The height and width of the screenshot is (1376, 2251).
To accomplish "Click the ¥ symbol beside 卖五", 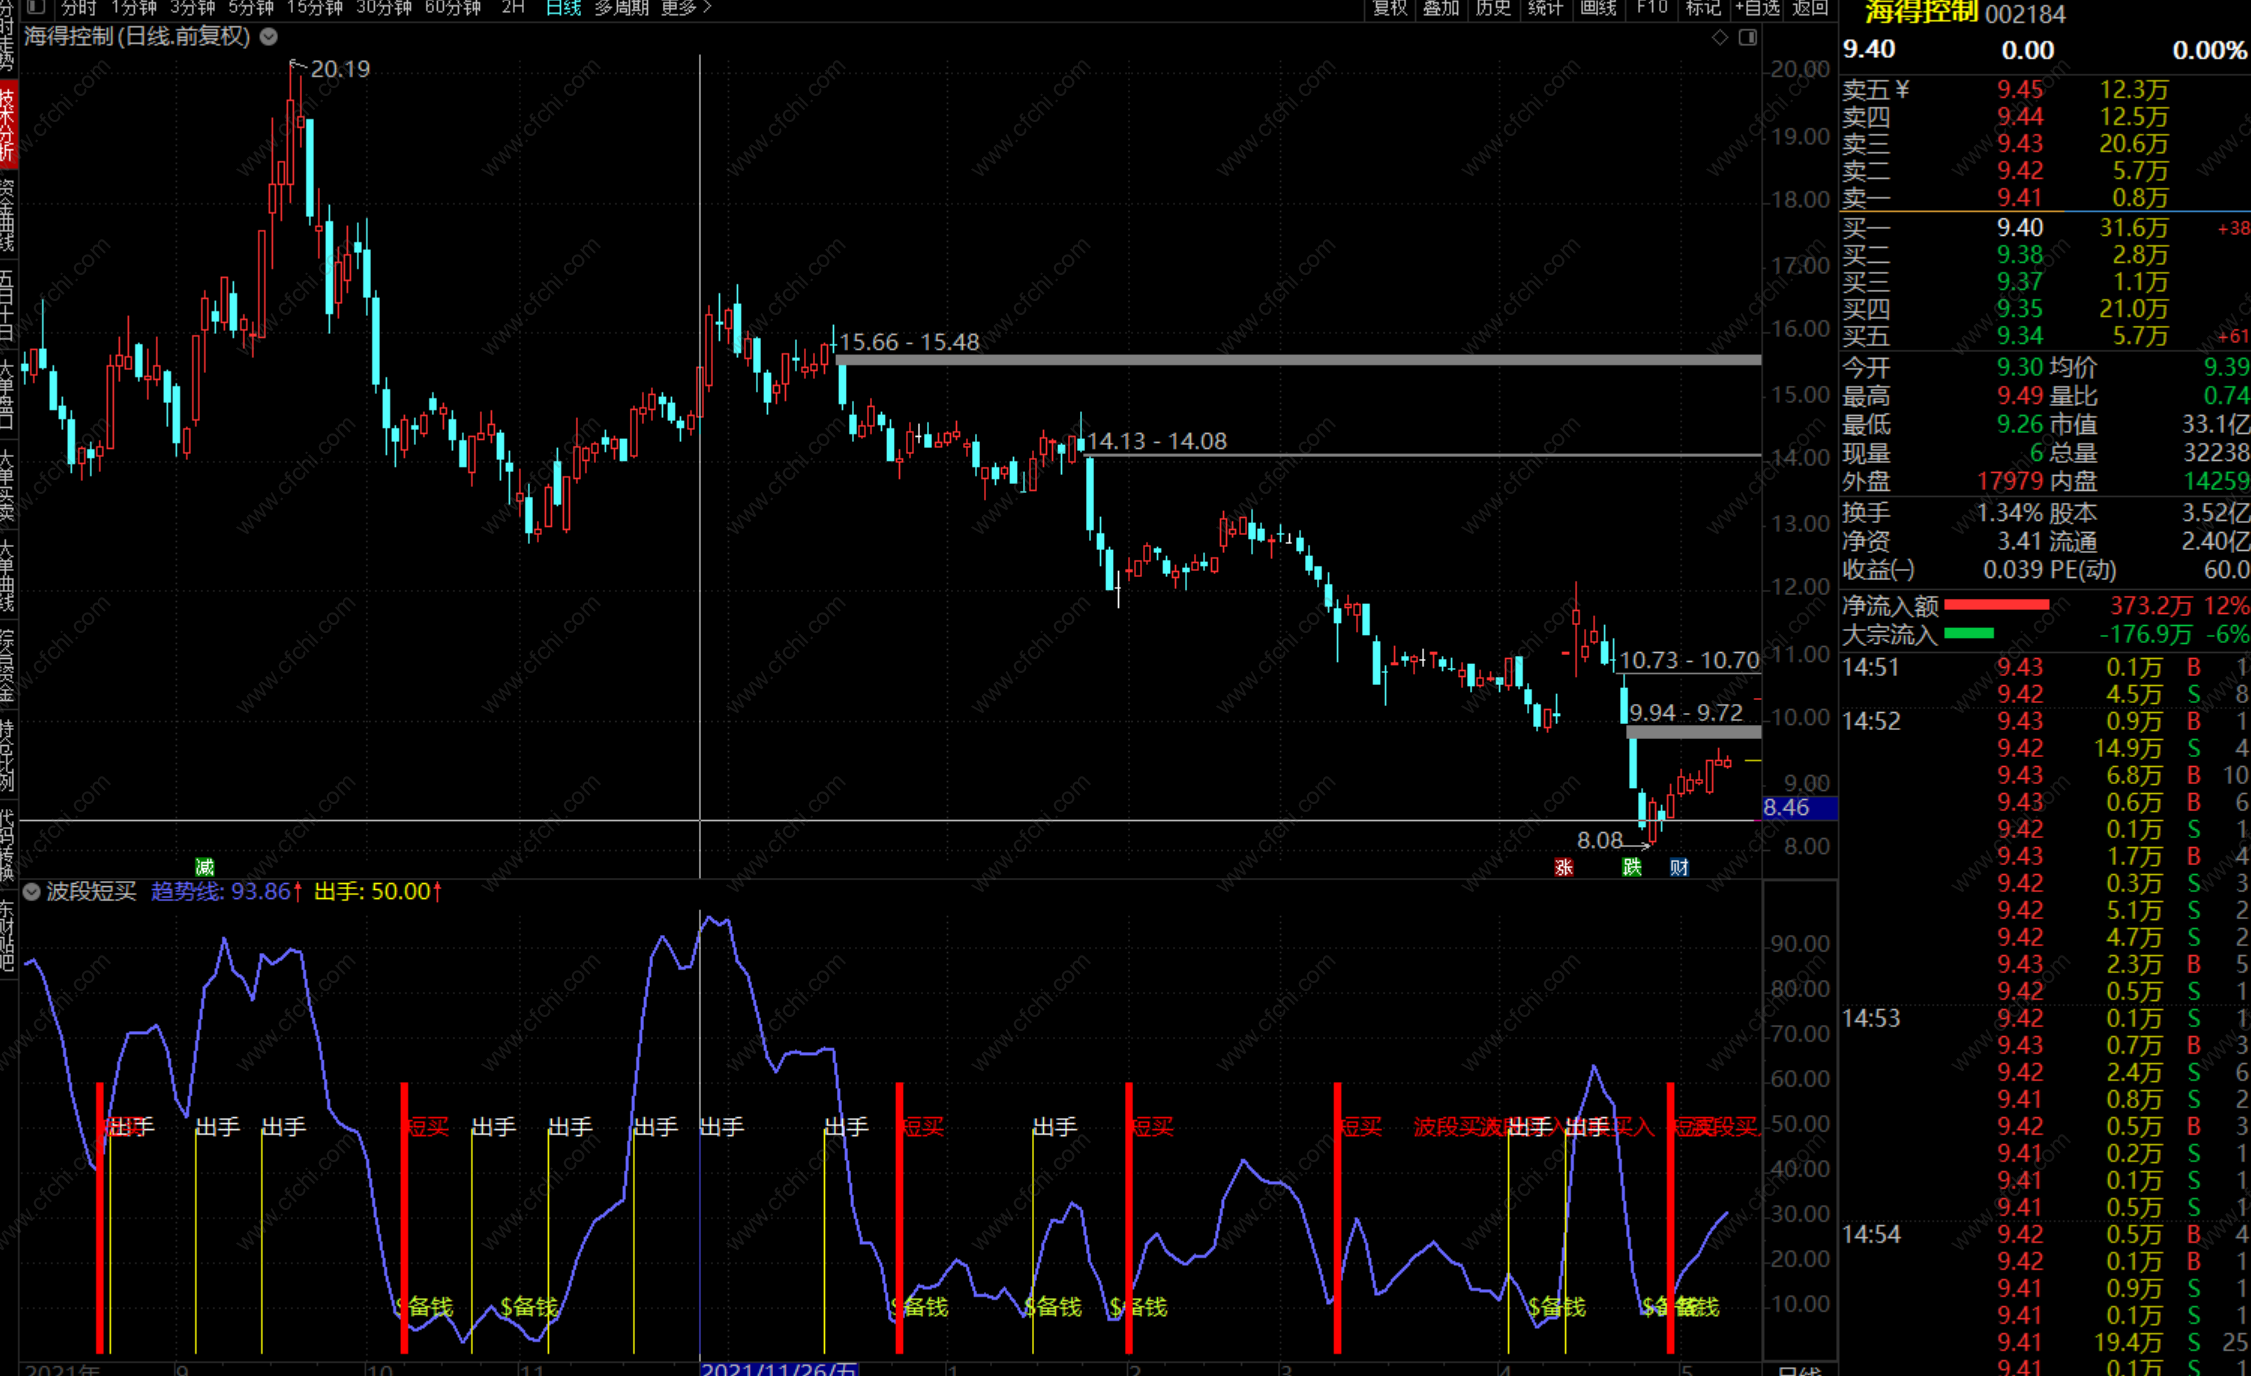I will (x=1902, y=90).
